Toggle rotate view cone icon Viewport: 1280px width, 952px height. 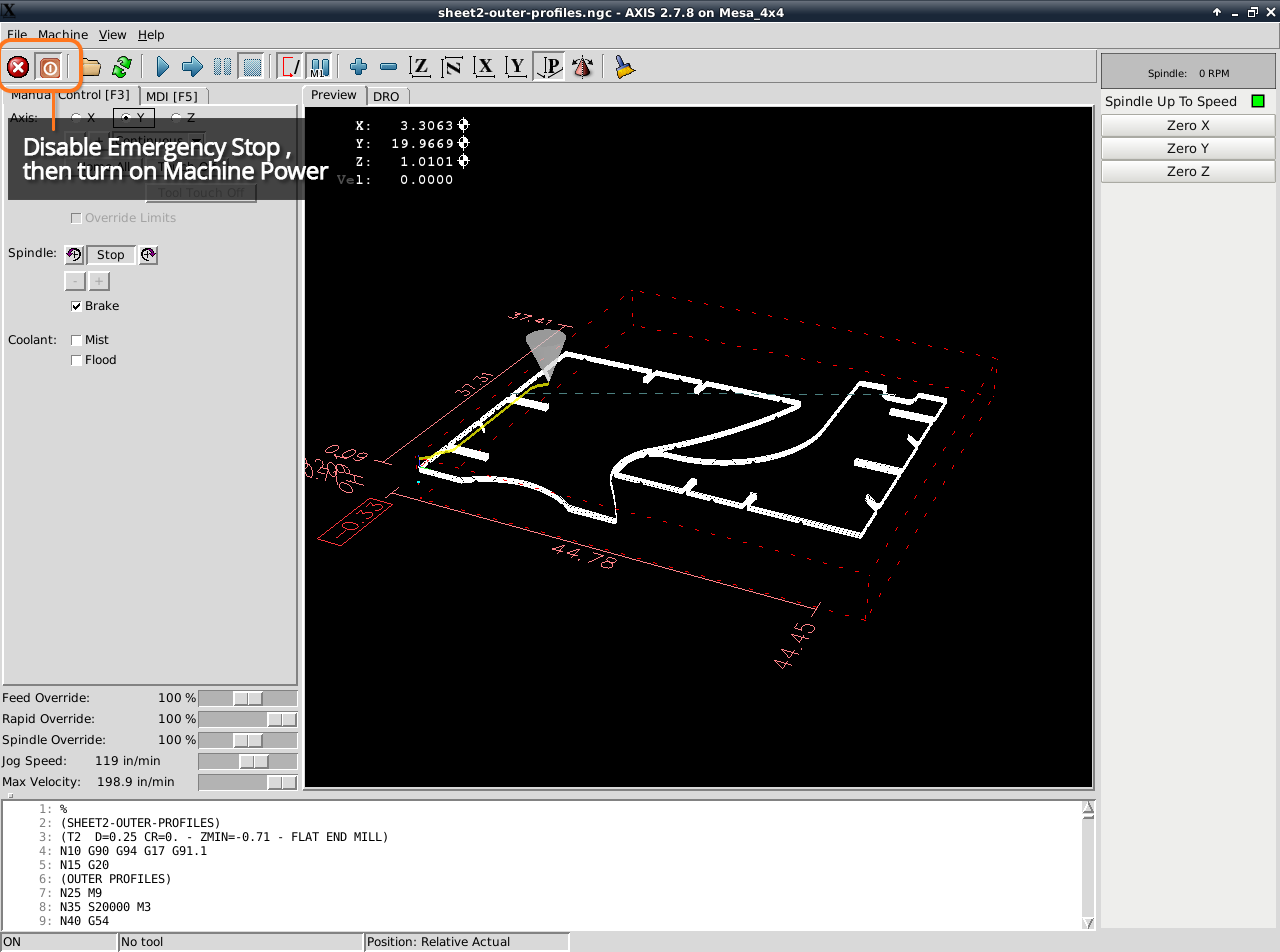pyautogui.click(x=583, y=67)
